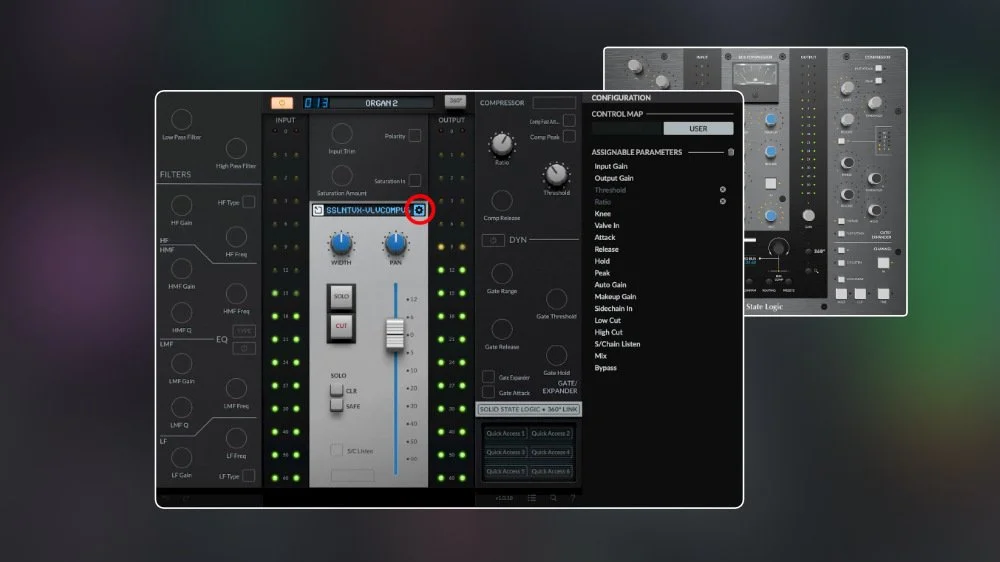Click the channel volume fader handle
This screenshot has height=562, width=1000.
coord(395,333)
